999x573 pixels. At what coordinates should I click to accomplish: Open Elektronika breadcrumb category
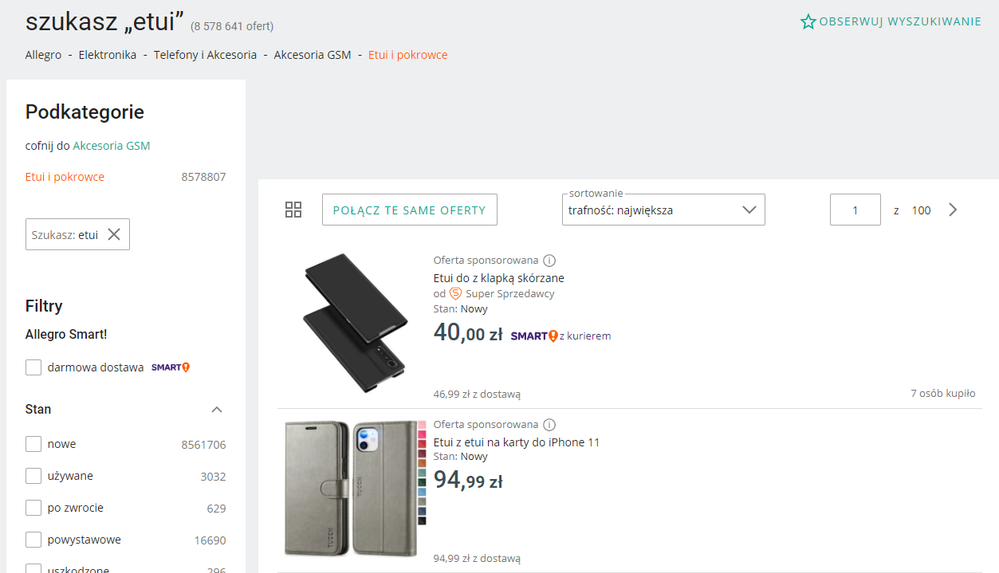(107, 55)
